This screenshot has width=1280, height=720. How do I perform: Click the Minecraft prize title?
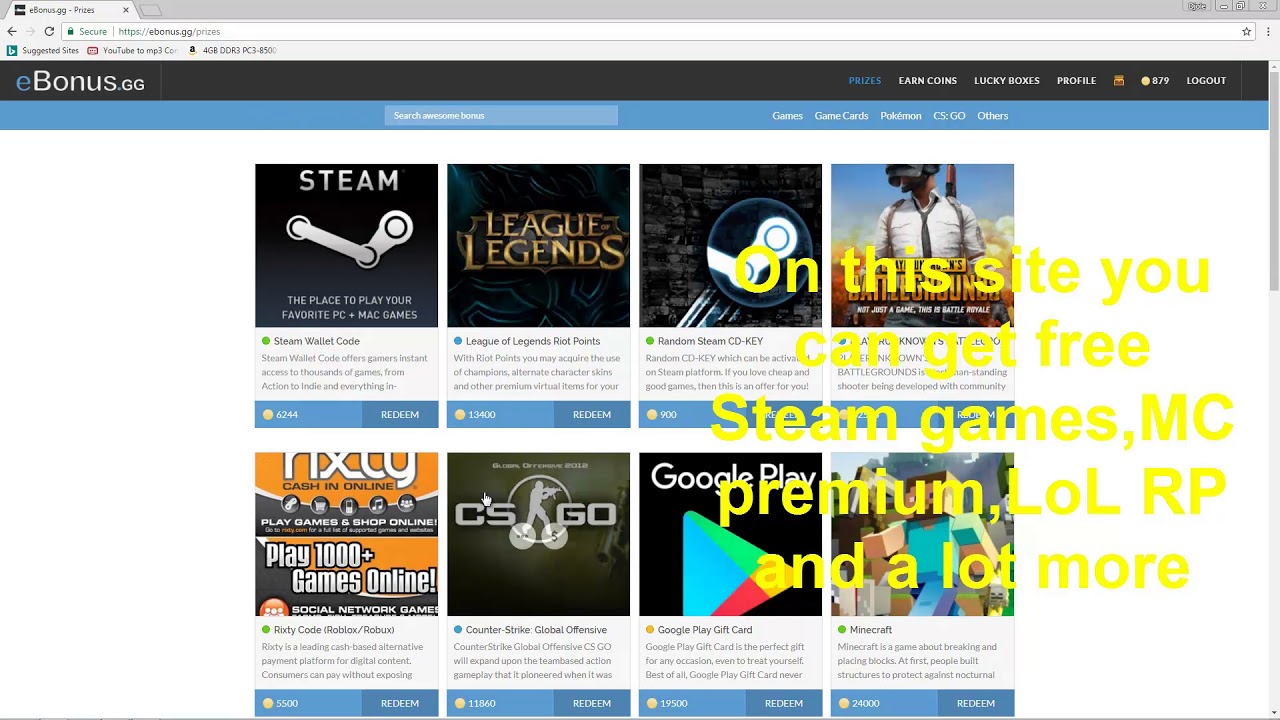(871, 630)
